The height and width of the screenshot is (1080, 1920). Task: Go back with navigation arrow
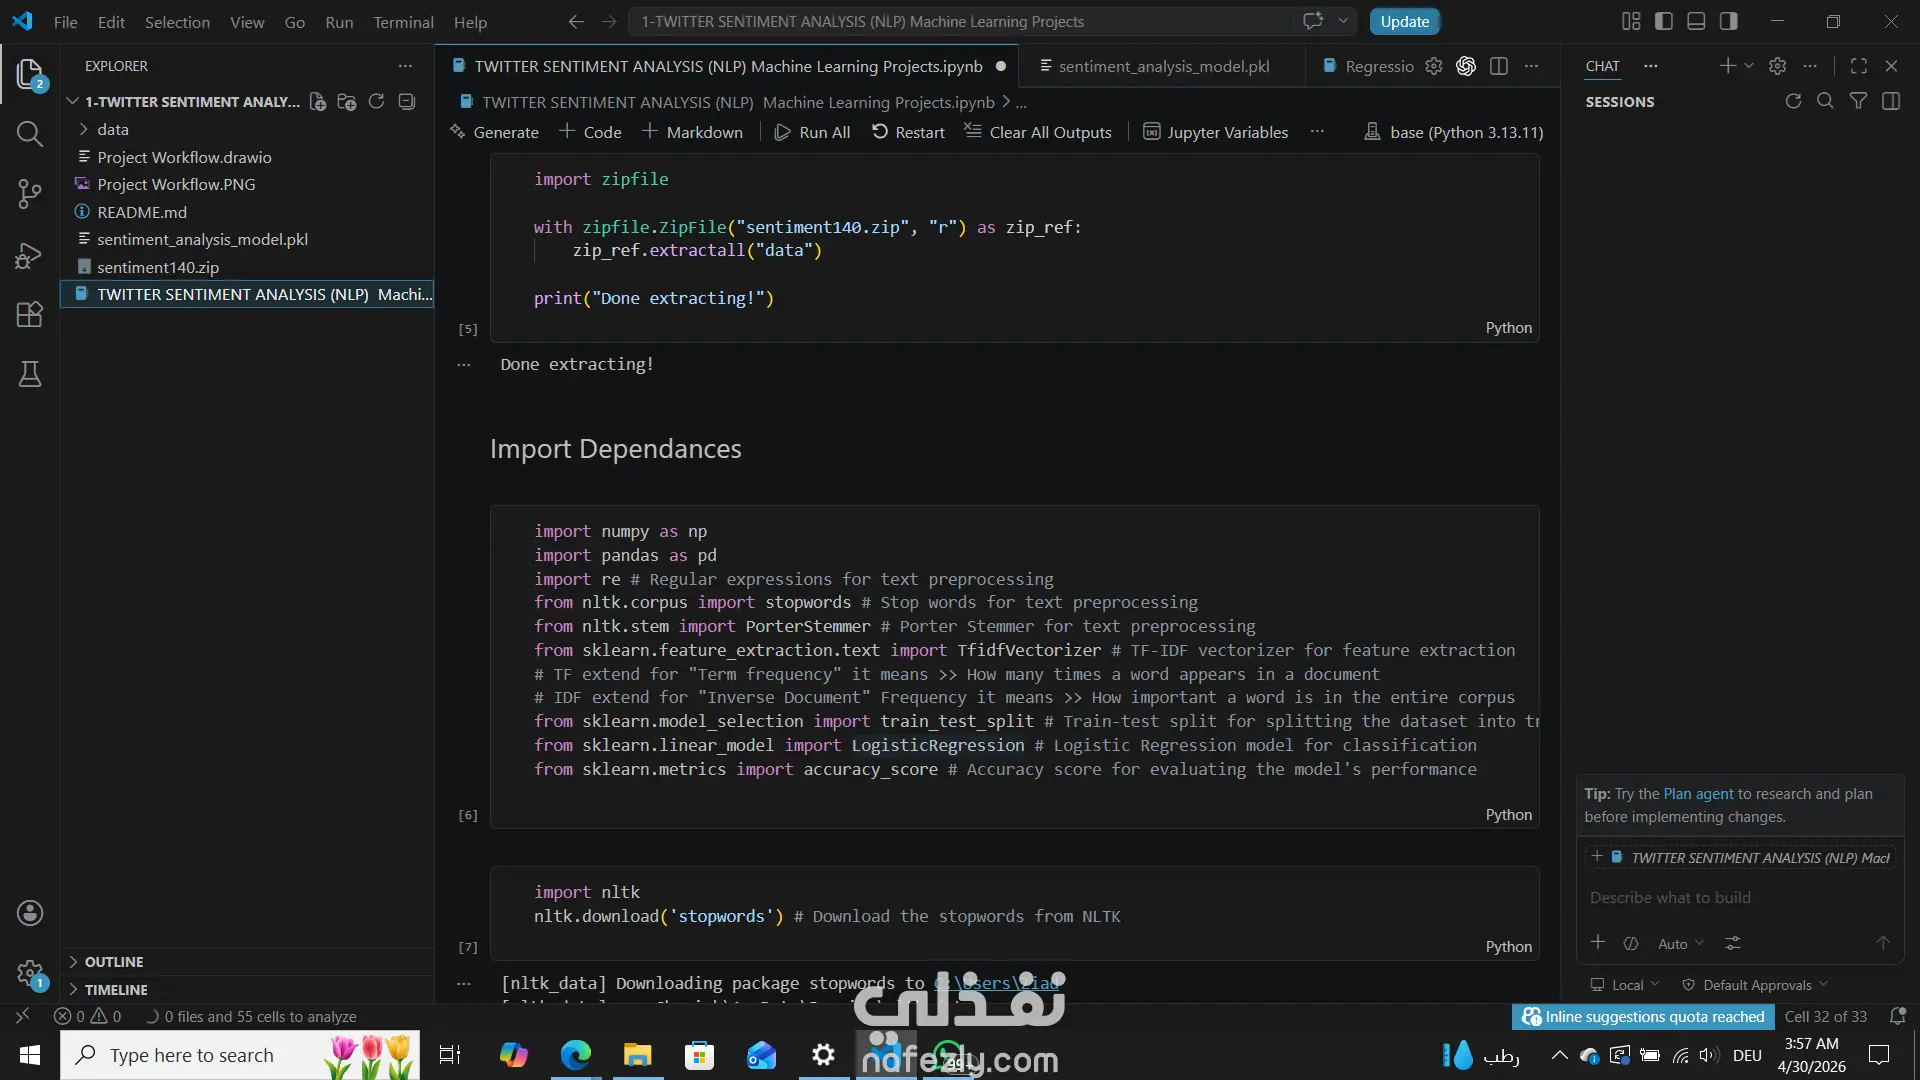click(x=576, y=21)
